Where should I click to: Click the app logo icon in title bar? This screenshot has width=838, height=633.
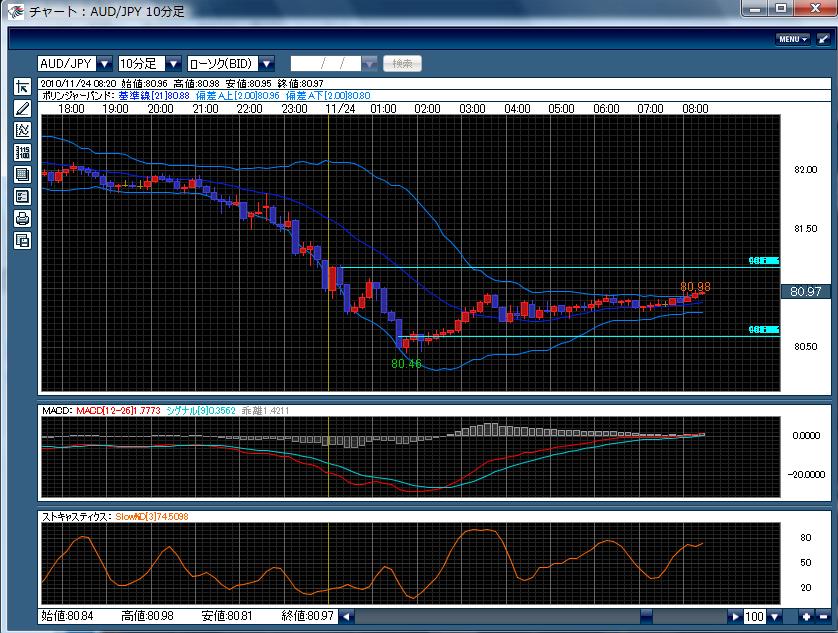[15, 11]
